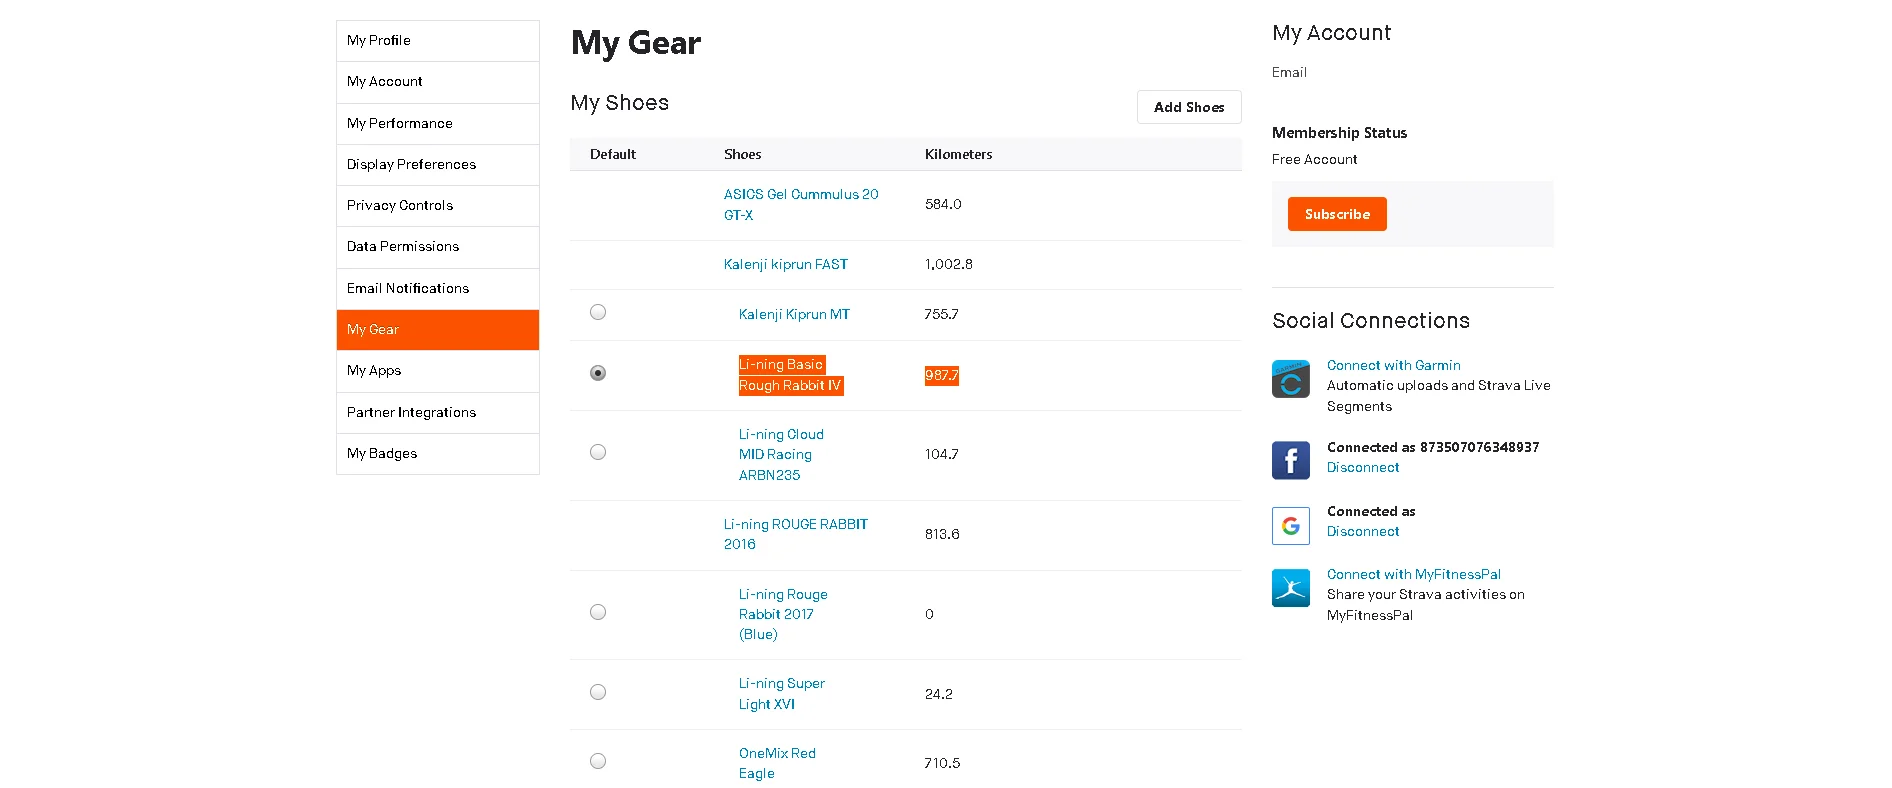Choose Li-ning Super Light XVI as default
This screenshot has width=1892, height=788.
[x=598, y=692]
